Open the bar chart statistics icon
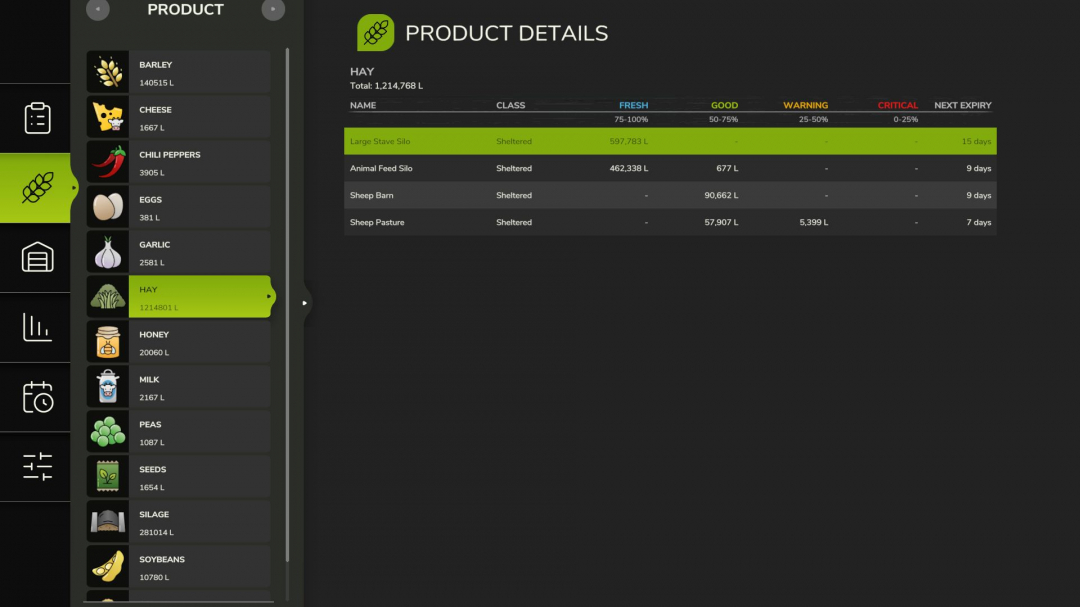Image resolution: width=1080 pixels, height=607 pixels. coord(36,327)
